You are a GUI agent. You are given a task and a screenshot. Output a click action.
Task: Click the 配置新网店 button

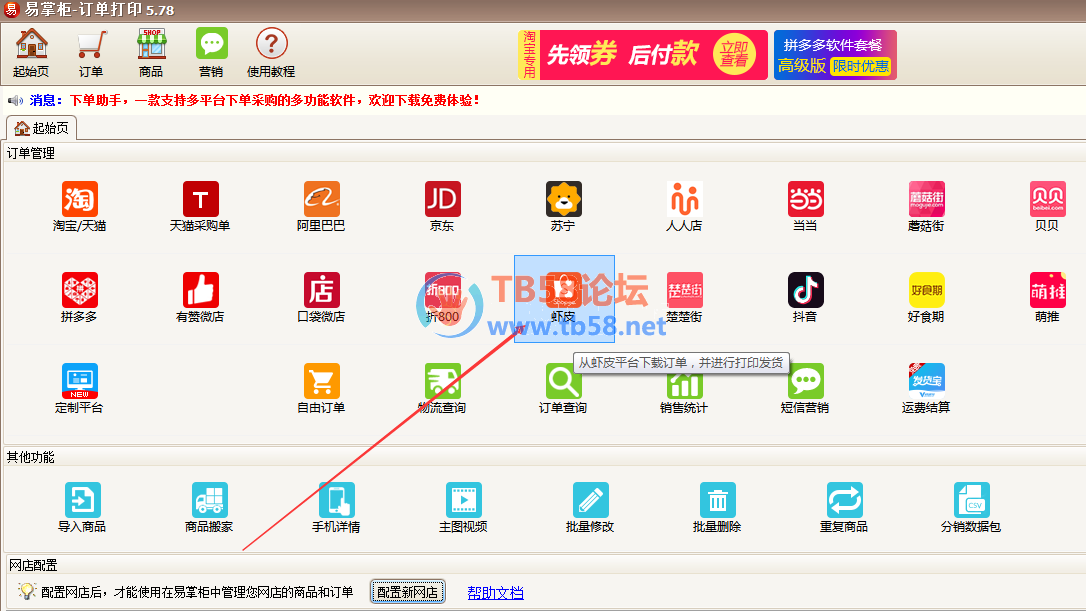pos(407,592)
